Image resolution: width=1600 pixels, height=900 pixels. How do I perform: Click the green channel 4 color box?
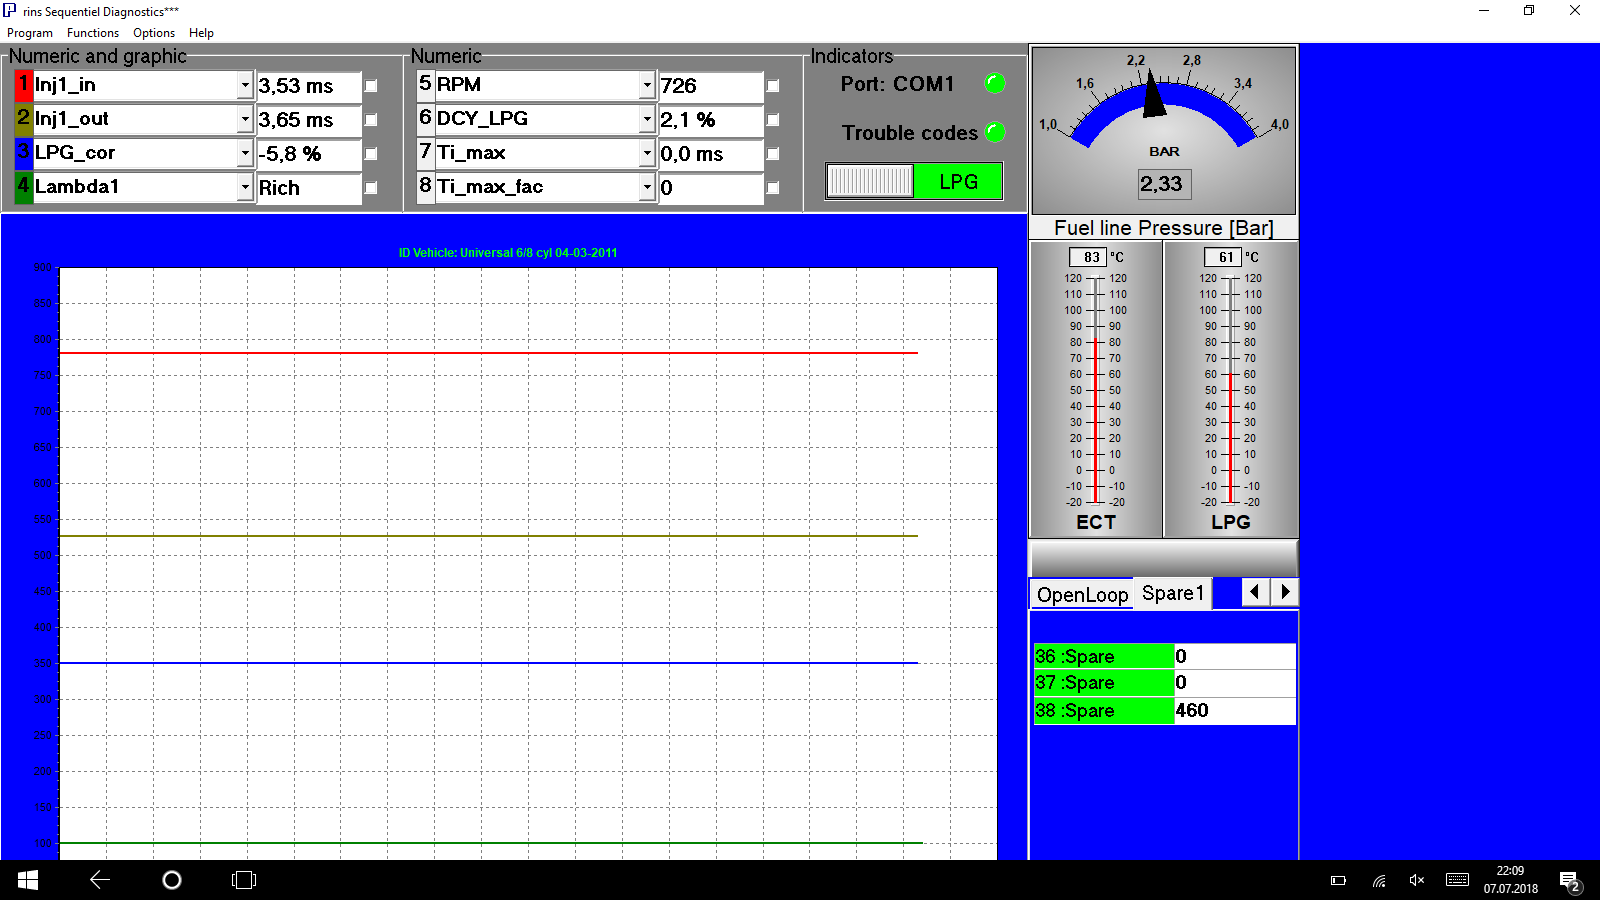(24, 187)
